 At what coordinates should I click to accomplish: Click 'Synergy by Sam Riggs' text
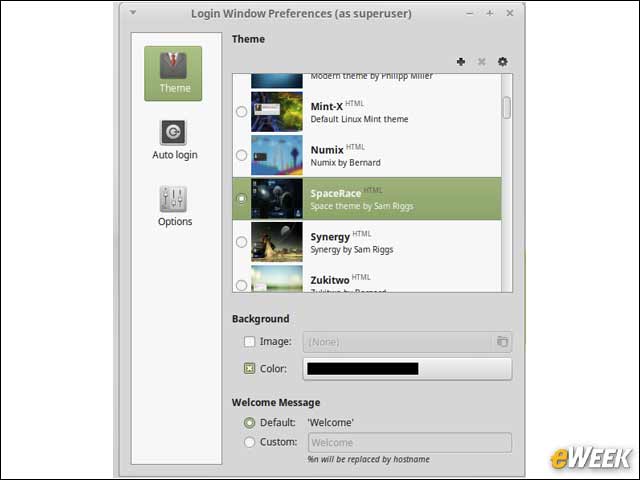(x=351, y=250)
